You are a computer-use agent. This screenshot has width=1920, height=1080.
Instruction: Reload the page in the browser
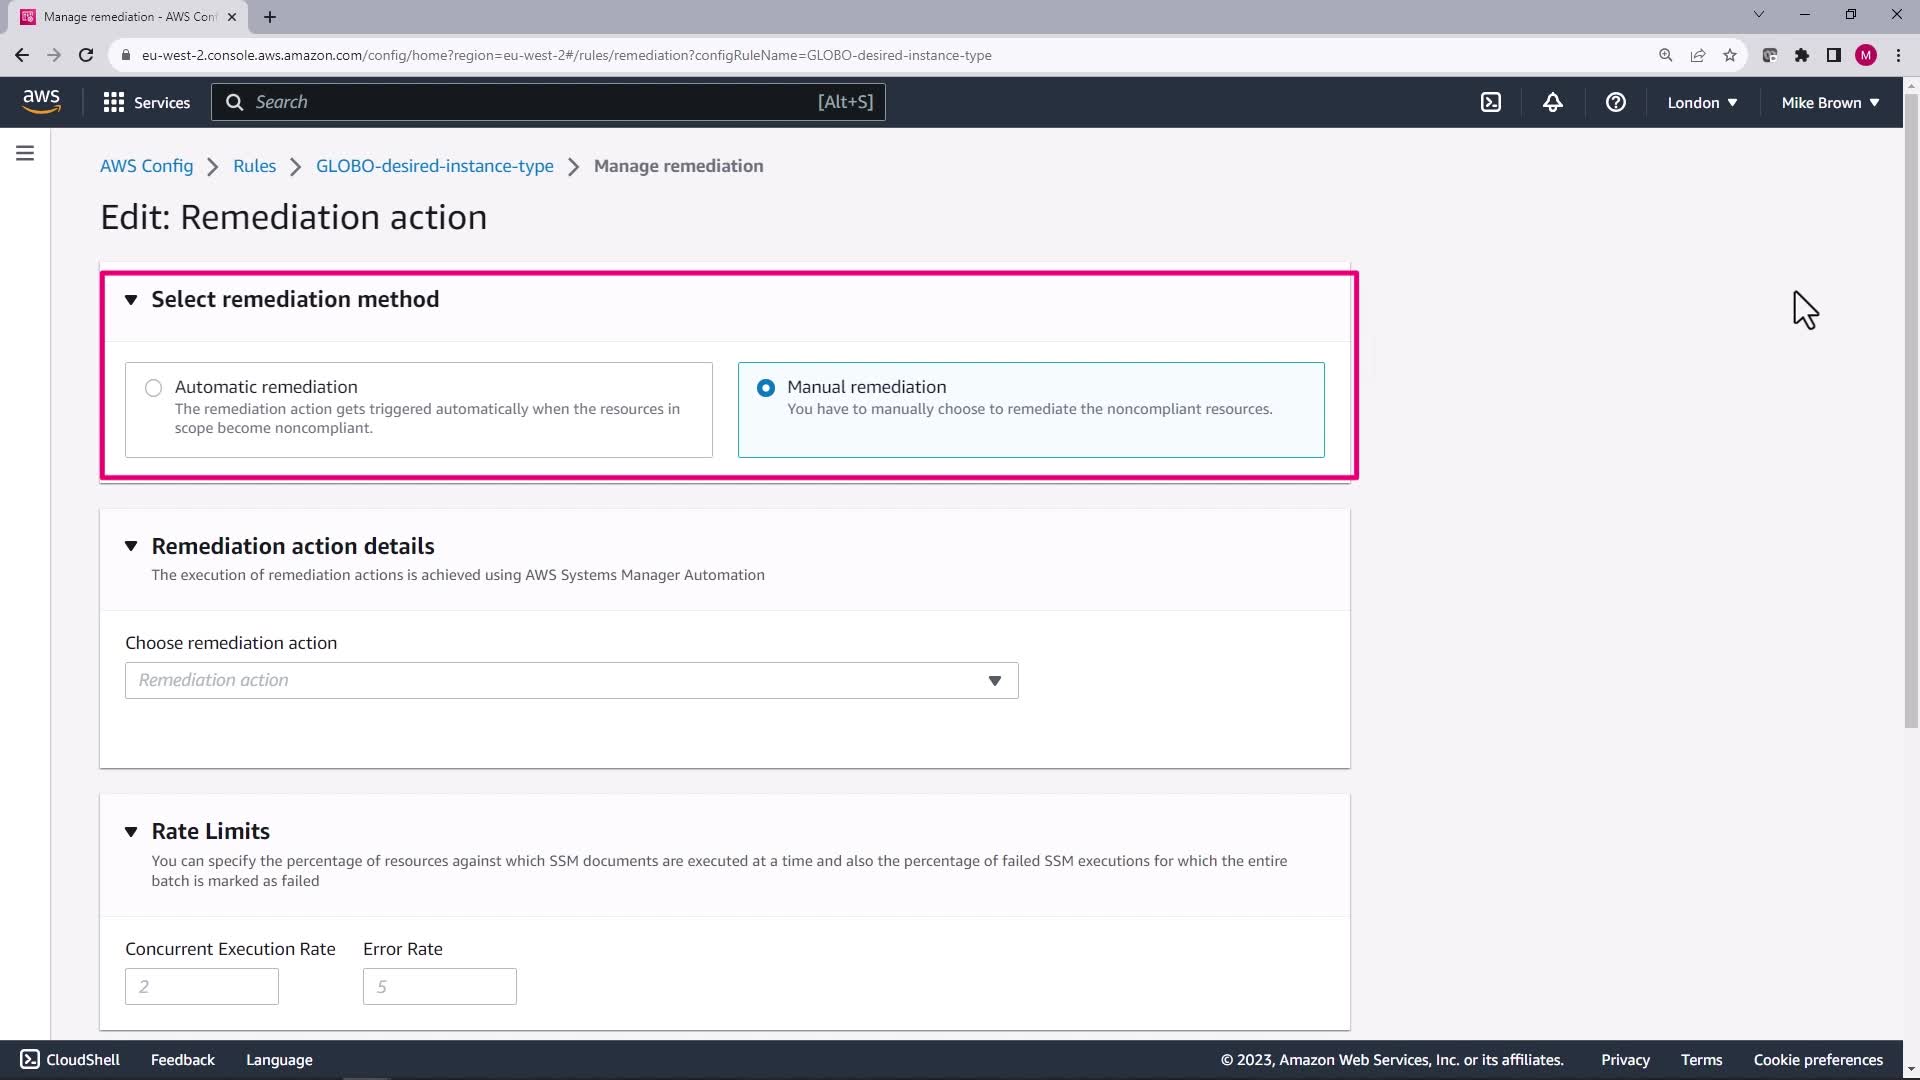(x=86, y=55)
